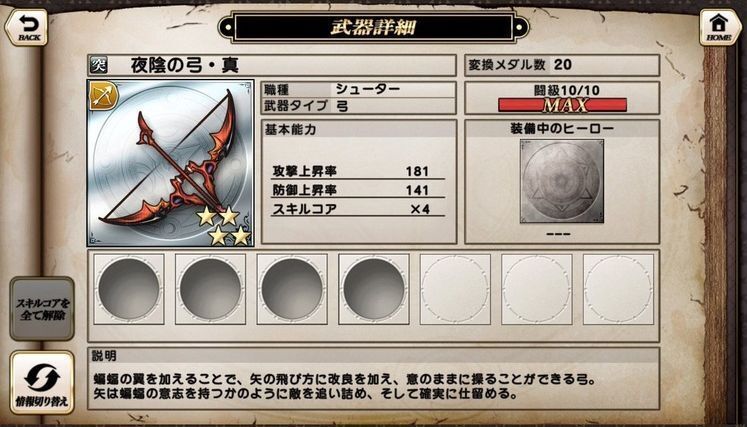Select the first filled skill core slot

point(129,289)
